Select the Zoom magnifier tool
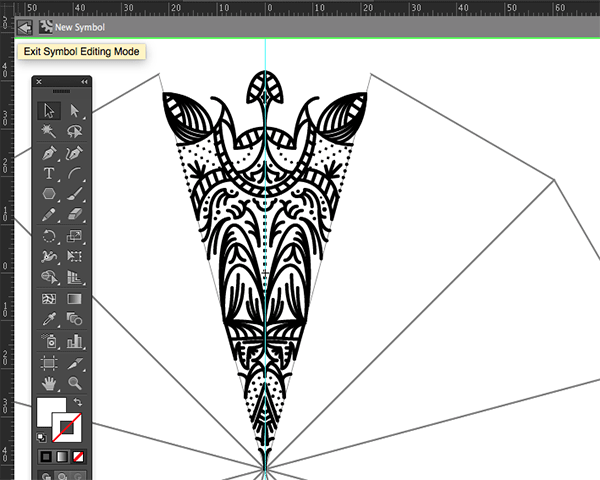Screen dimensions: 600x480 point(74,382)
